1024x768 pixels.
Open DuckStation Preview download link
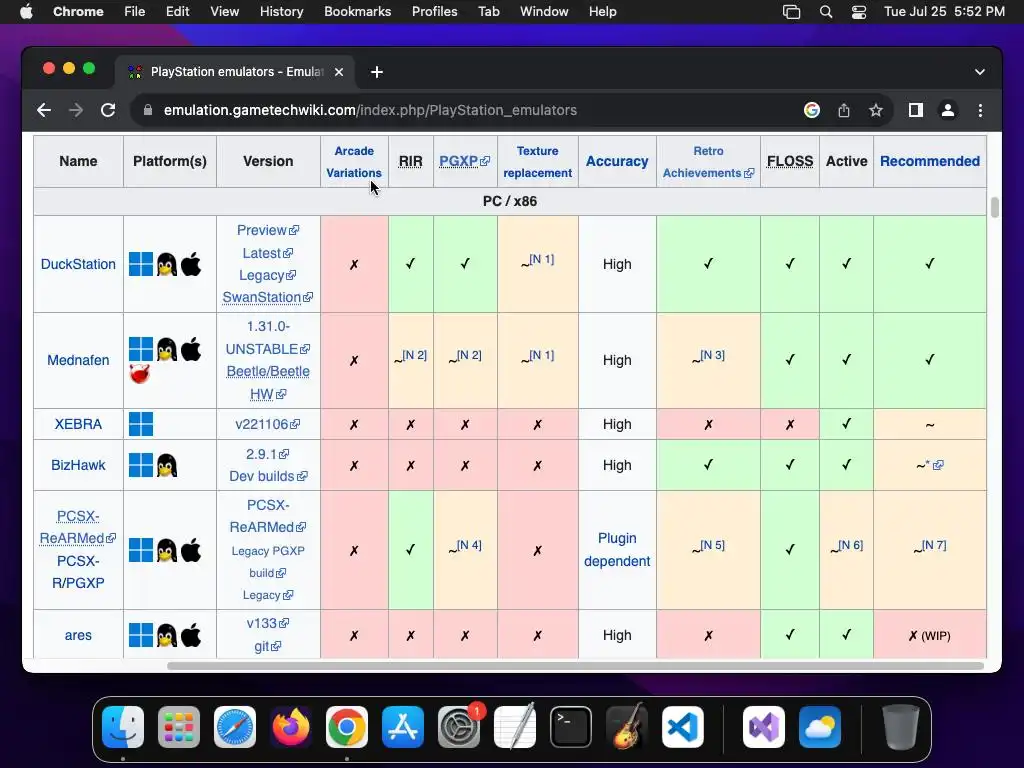pos(268,231)
